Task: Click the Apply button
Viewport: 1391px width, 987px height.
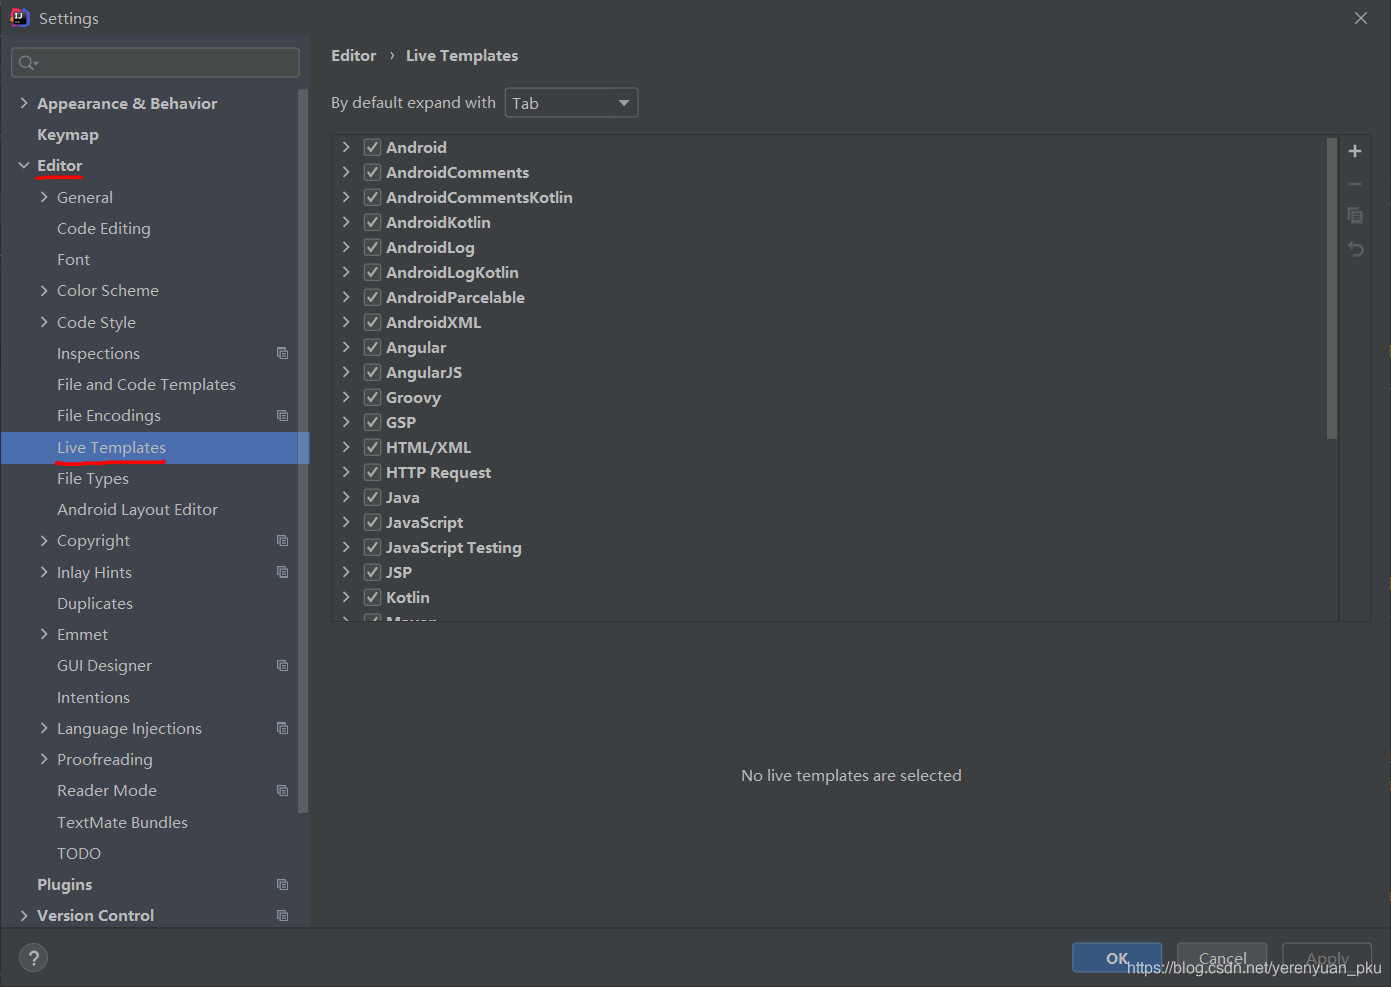Action: (1327, 957)
